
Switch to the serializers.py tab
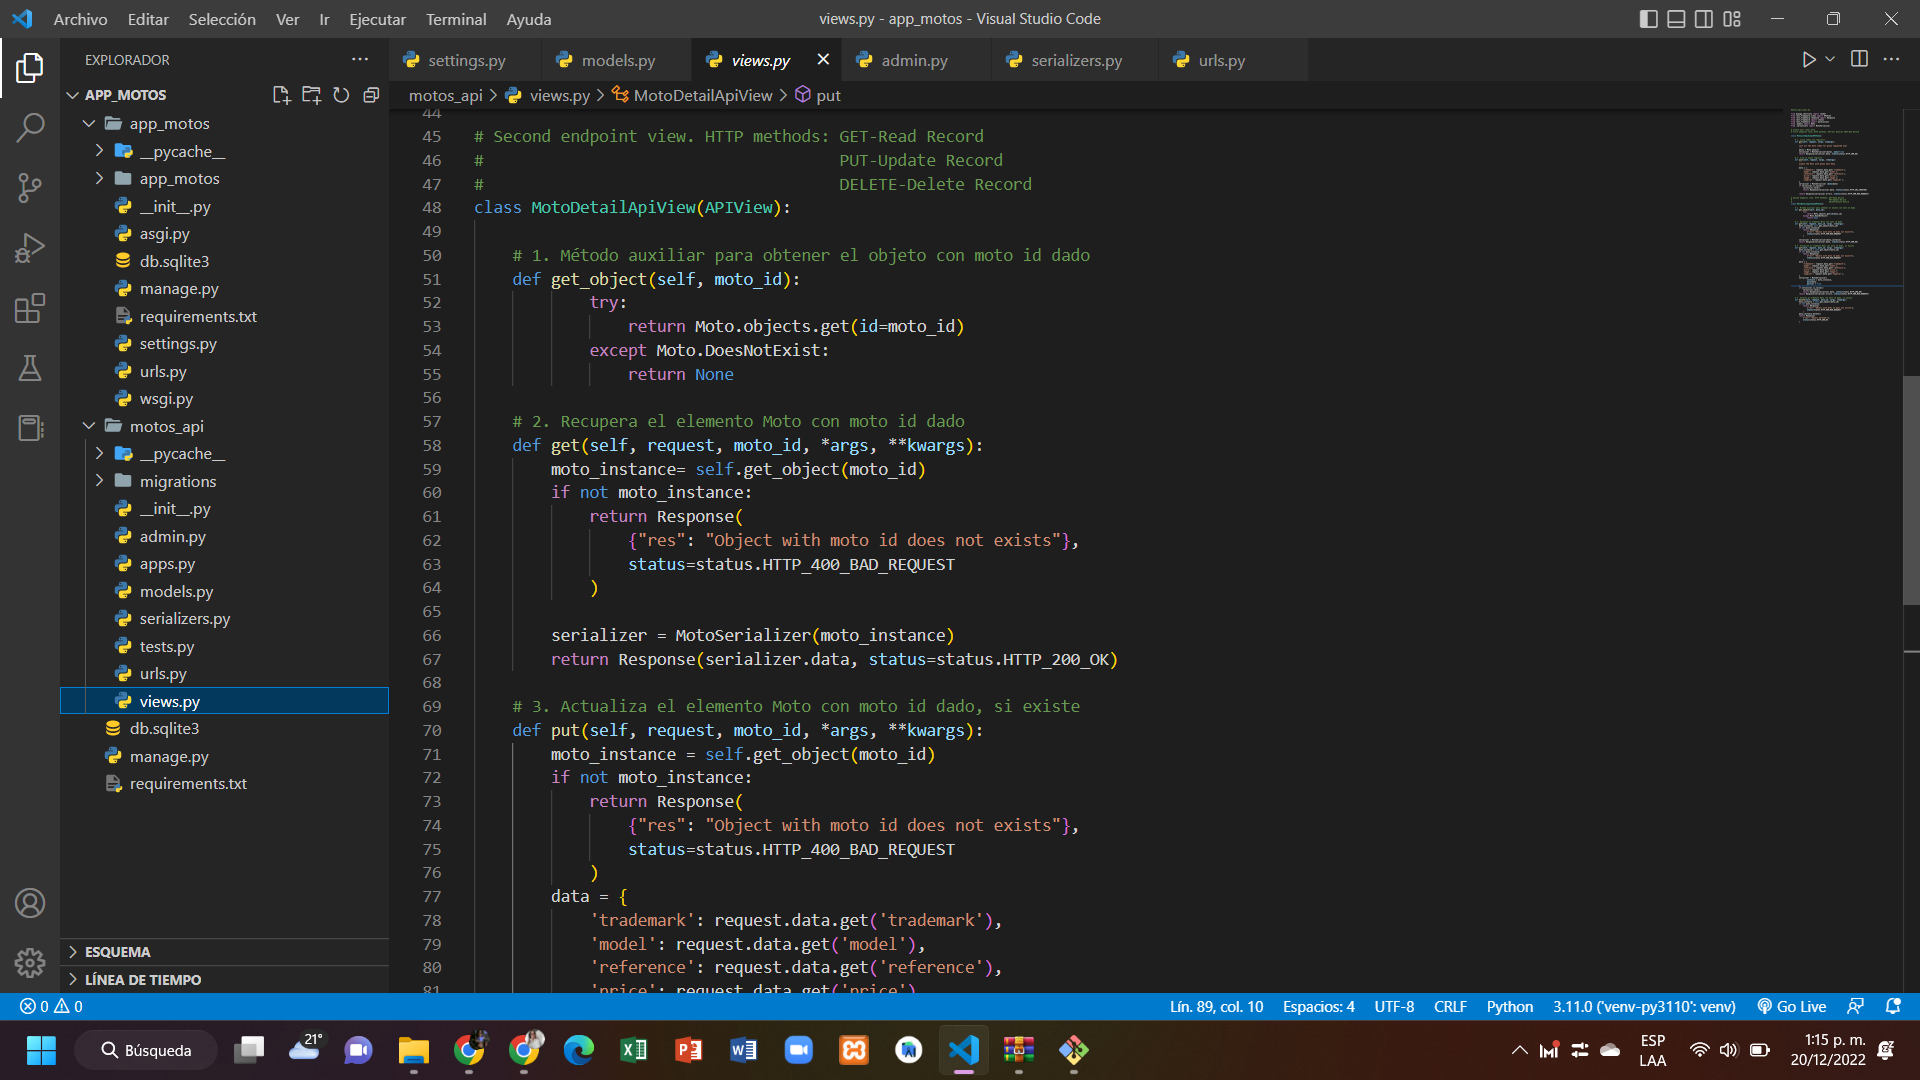(1075, 60)
